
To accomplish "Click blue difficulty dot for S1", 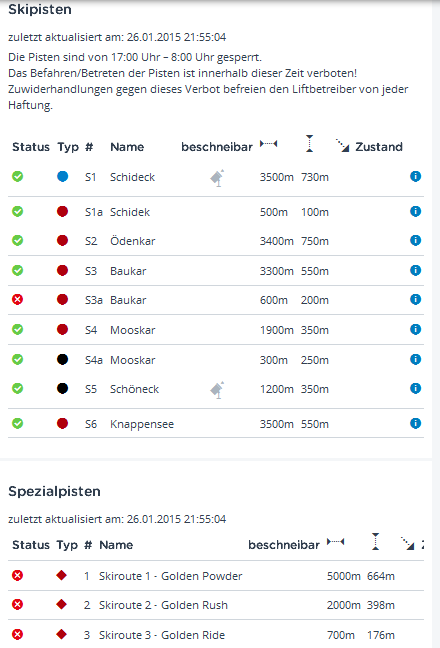I will pyautogui.click(x=62, y=176).
